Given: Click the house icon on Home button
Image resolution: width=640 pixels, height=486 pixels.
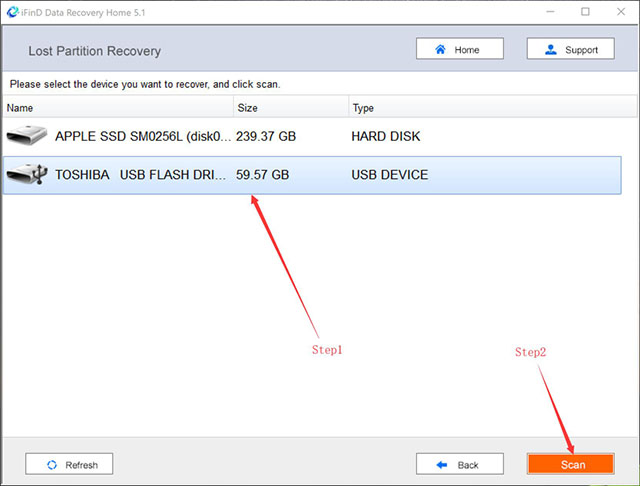Looking at the screenshot, I should point(440,49).
